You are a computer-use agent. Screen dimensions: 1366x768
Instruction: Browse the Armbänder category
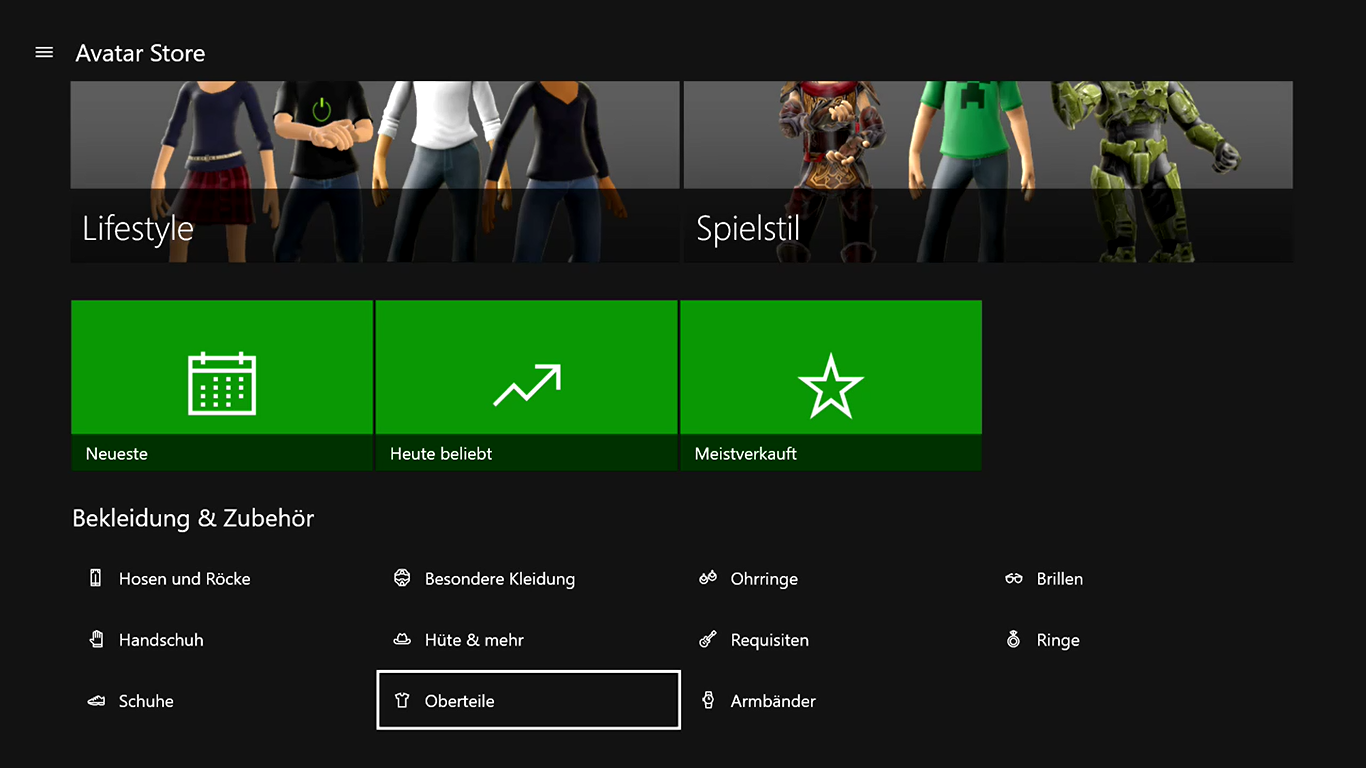(x=772, y=701)
